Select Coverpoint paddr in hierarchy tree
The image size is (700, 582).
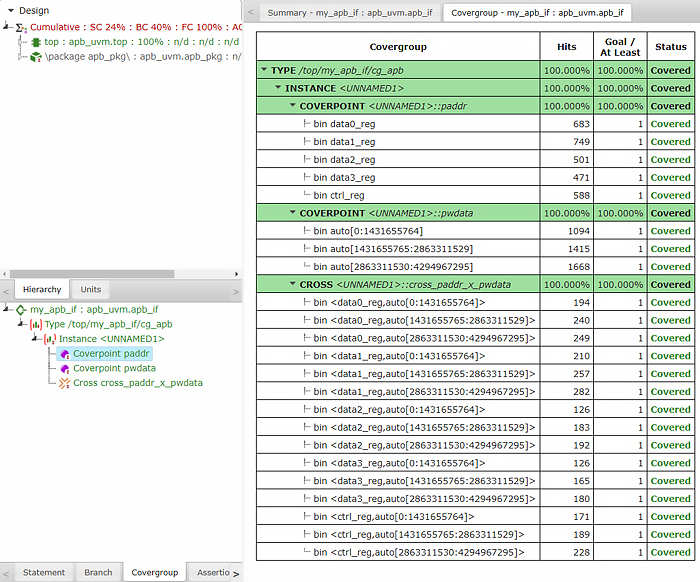(x=111, y=353)
